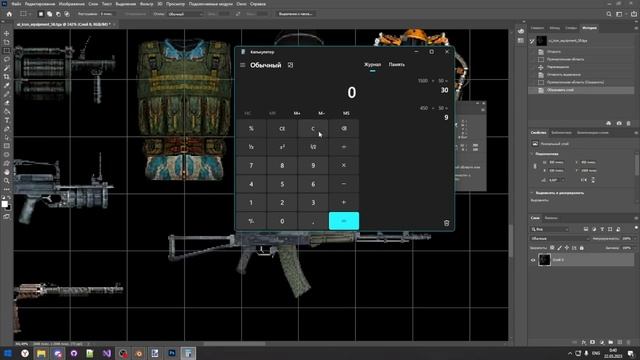
Task: Choose Add to selection mode icon
Action: pos(49,14)
